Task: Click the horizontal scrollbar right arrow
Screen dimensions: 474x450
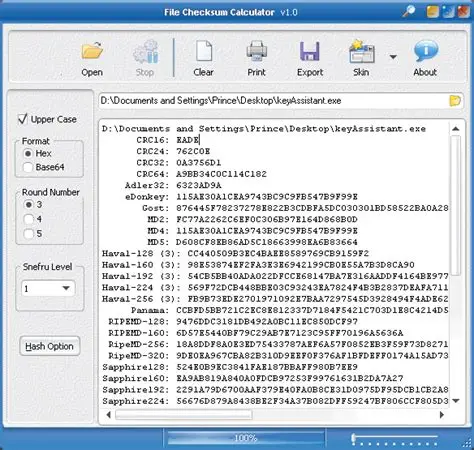Action: (x=442, y=415)
